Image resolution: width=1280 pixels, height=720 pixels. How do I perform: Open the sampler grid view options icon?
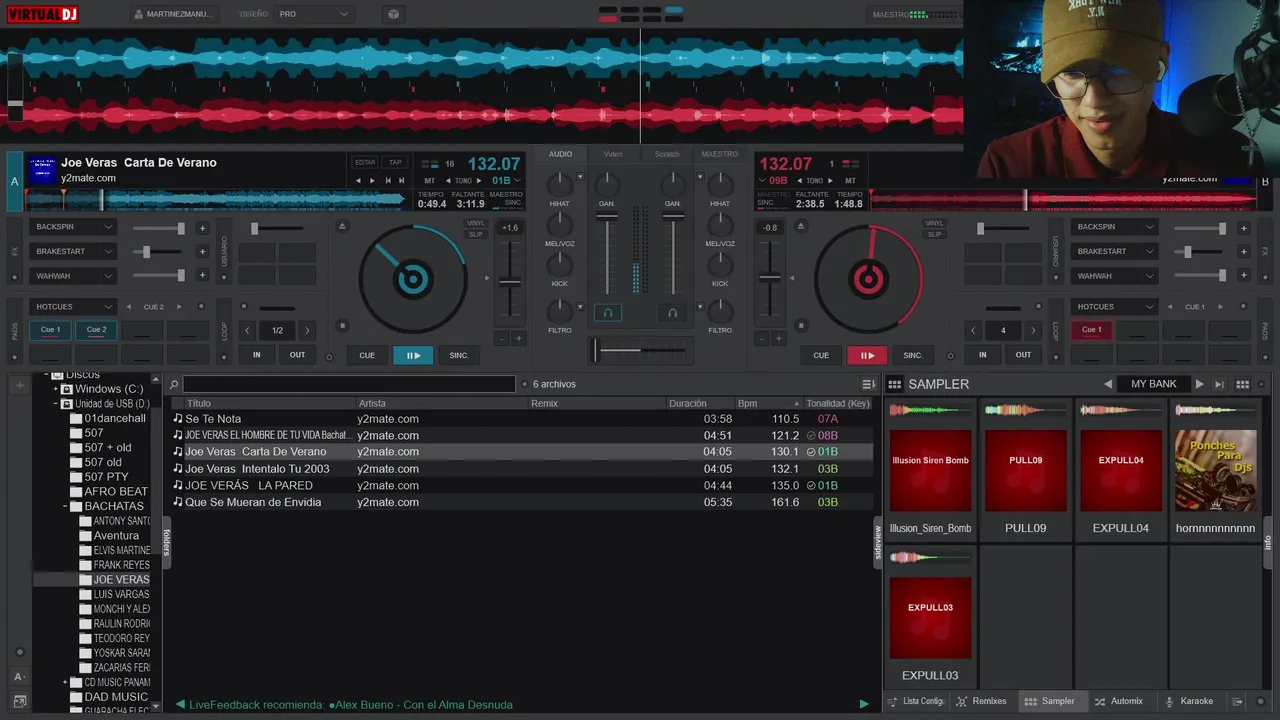(x=1242, y=384)
